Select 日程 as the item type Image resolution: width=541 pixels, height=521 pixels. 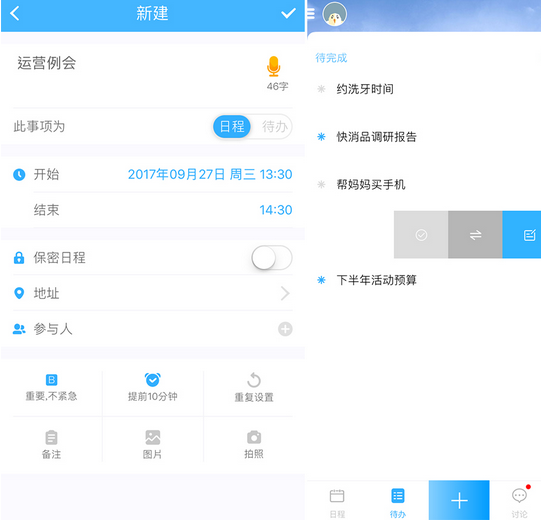click(232, 127)
